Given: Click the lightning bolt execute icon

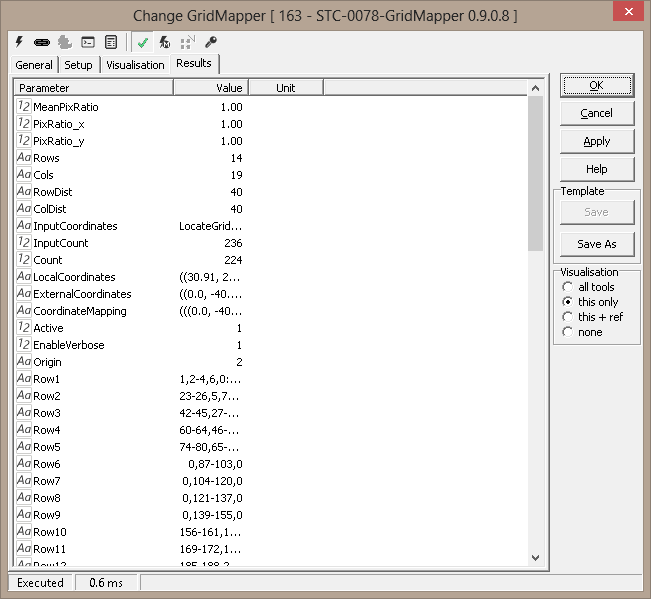Looking at the screenshot, I should coord(20,42).
